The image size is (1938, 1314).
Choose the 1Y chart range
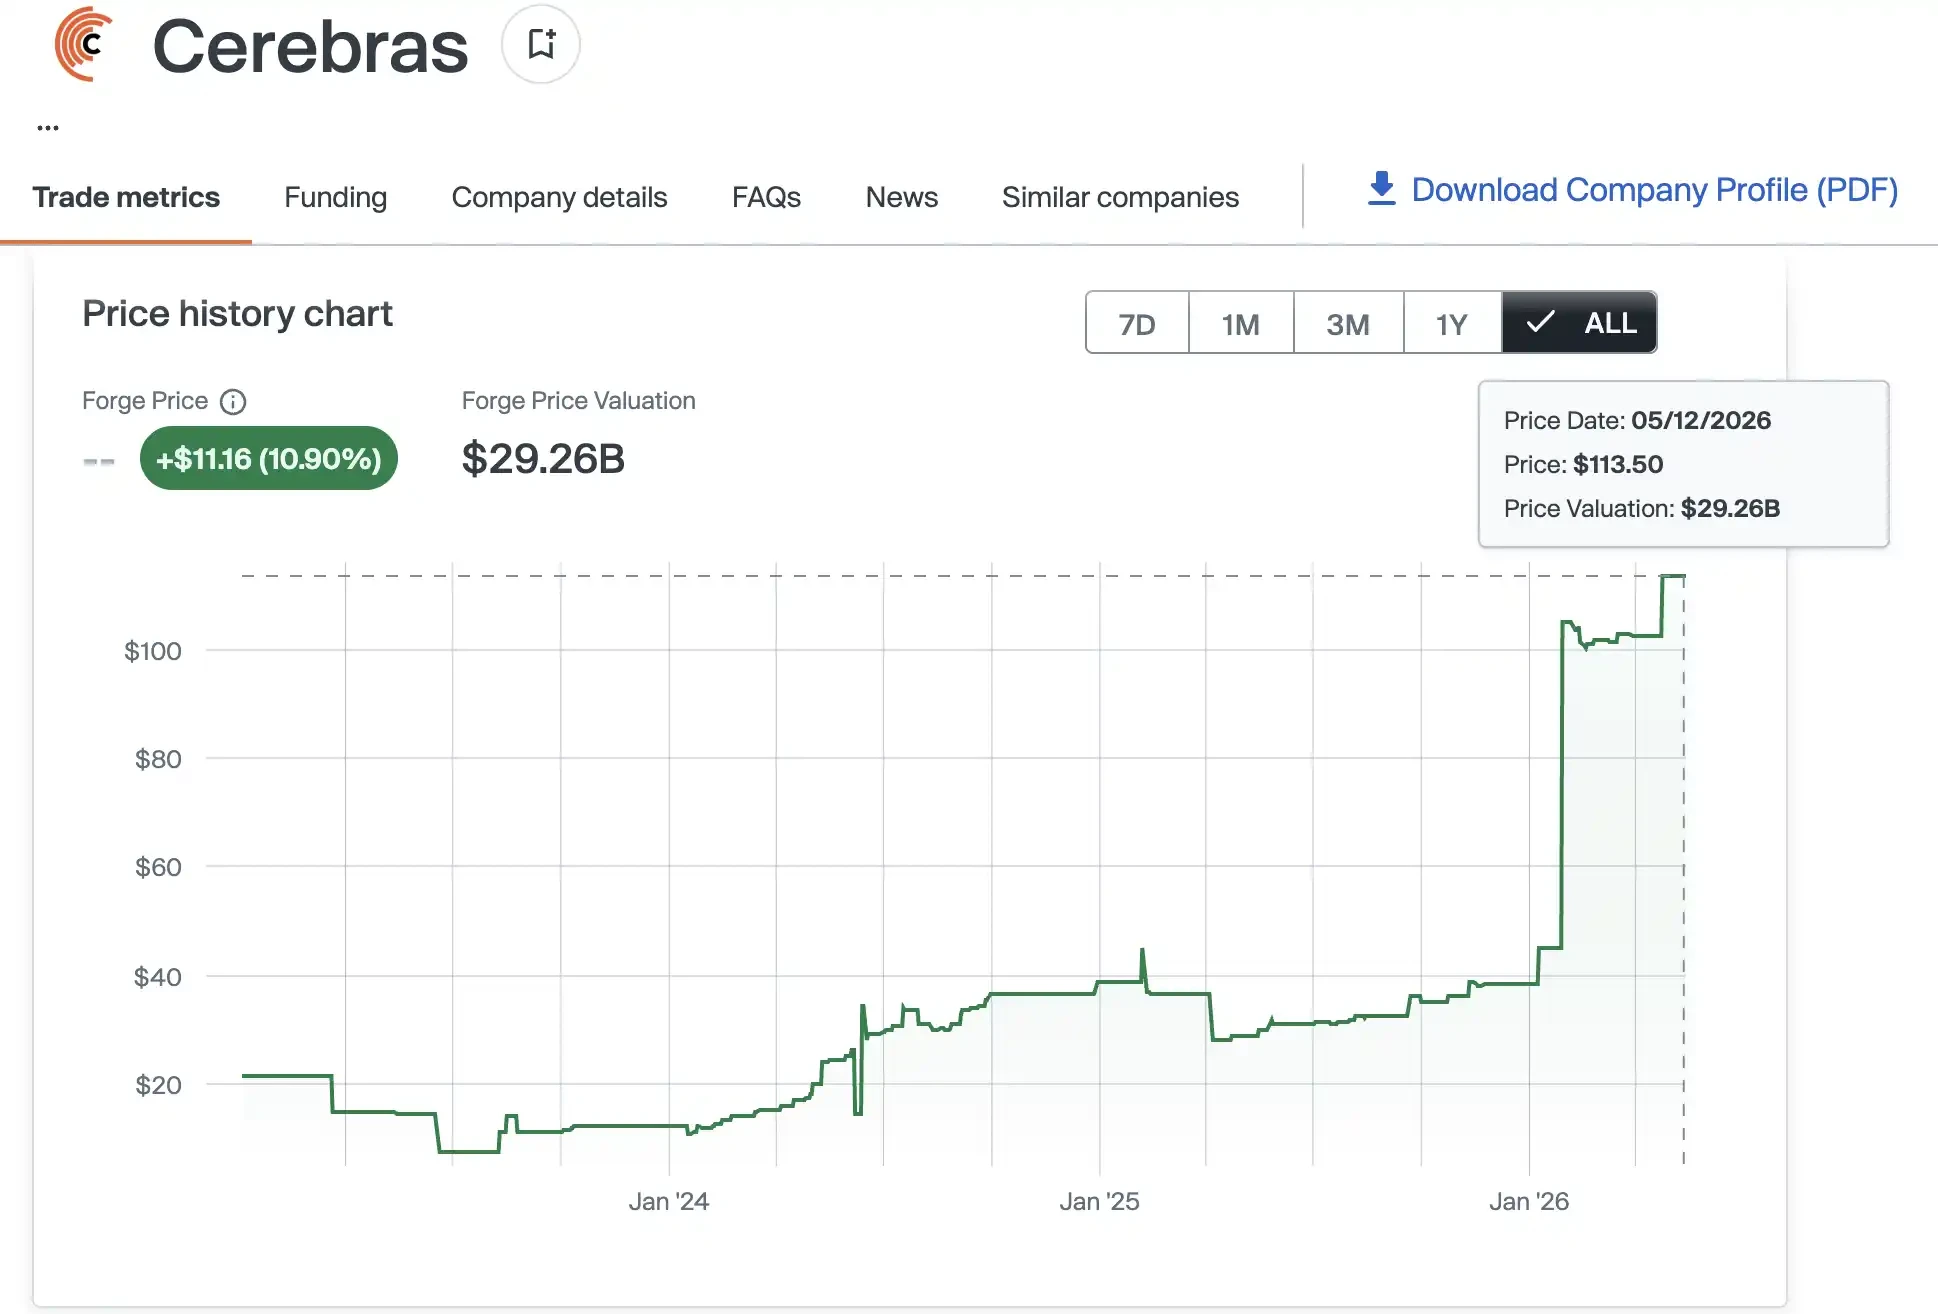[1452, 323]
